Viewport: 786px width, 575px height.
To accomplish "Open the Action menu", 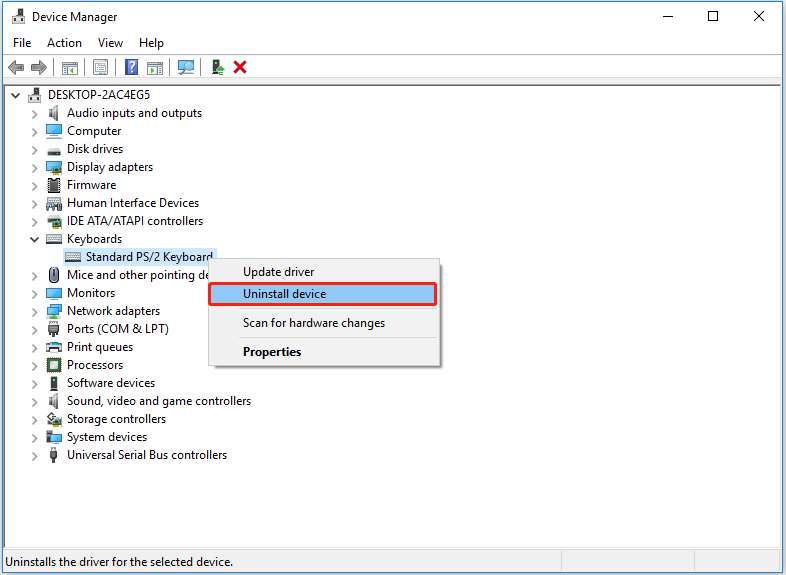I will (64, 43).
